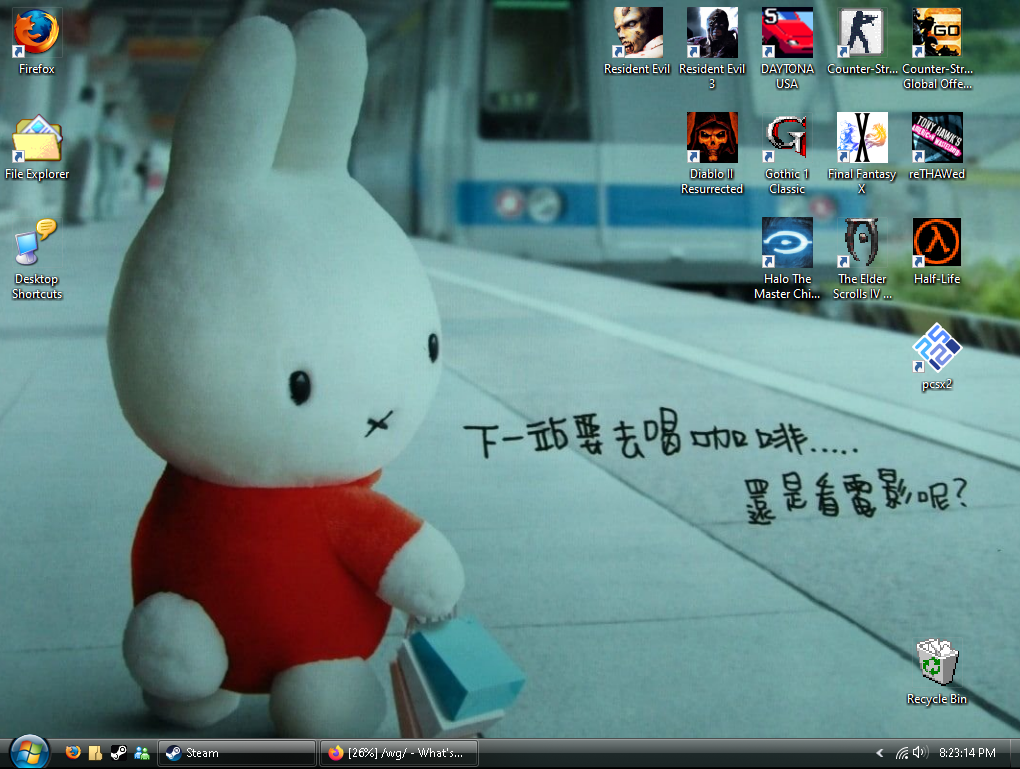Select the Half-Life desktop icon
The image size is (1020, 769).
click(937, 252)
